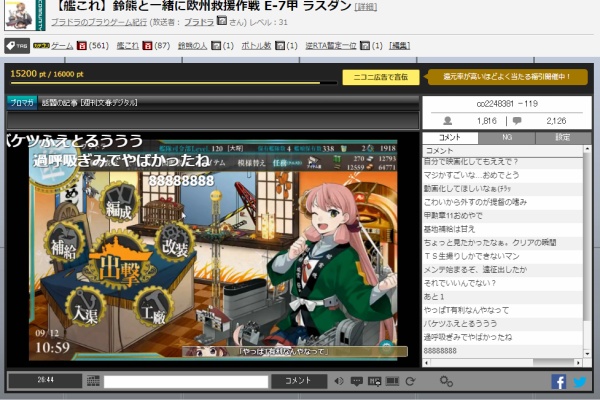Open the 話題の記事 週刊文春デジタル headline
600x400 pixels.
(89, 103)
